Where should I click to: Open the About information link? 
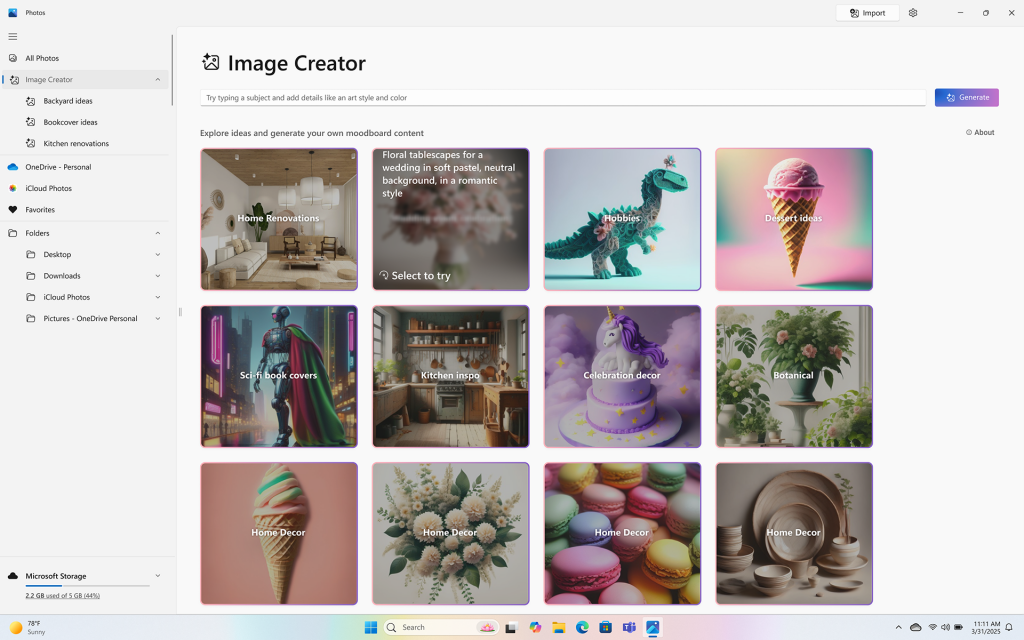pos(979,131)
